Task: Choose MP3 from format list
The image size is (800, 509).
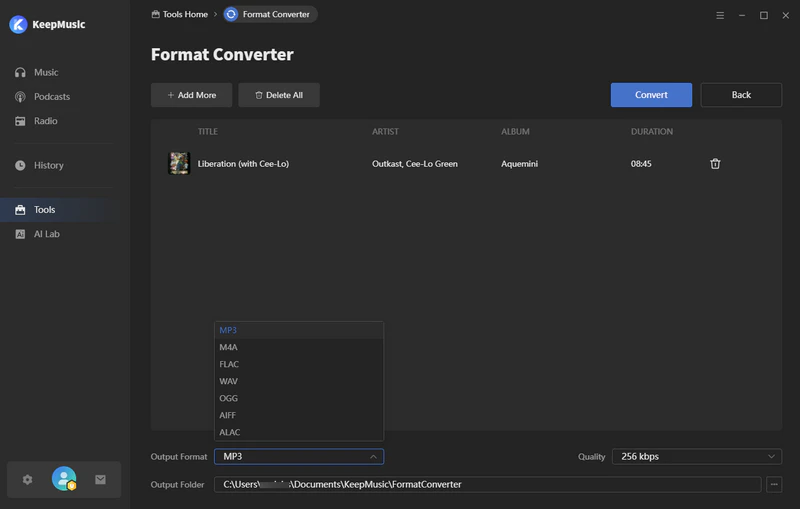Action: click(299, 330)
